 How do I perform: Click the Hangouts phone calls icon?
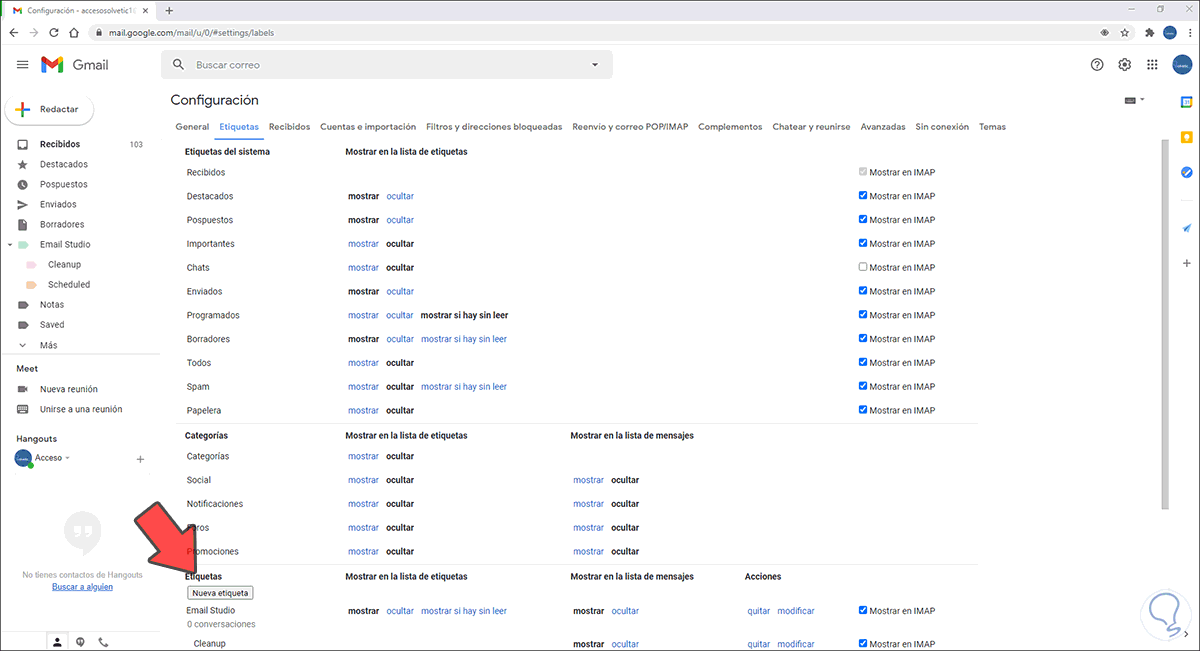coord(103,641)
